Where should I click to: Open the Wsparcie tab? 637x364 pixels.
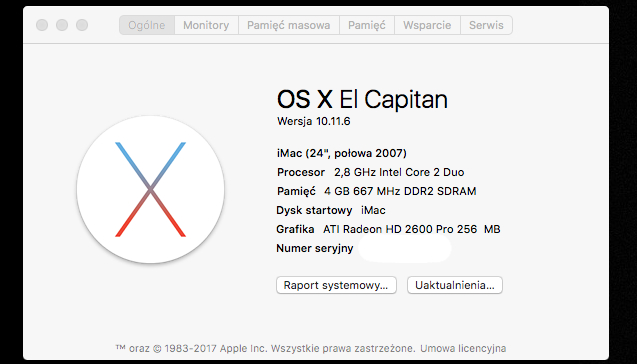pyautogui.click(x=427, y=25)
